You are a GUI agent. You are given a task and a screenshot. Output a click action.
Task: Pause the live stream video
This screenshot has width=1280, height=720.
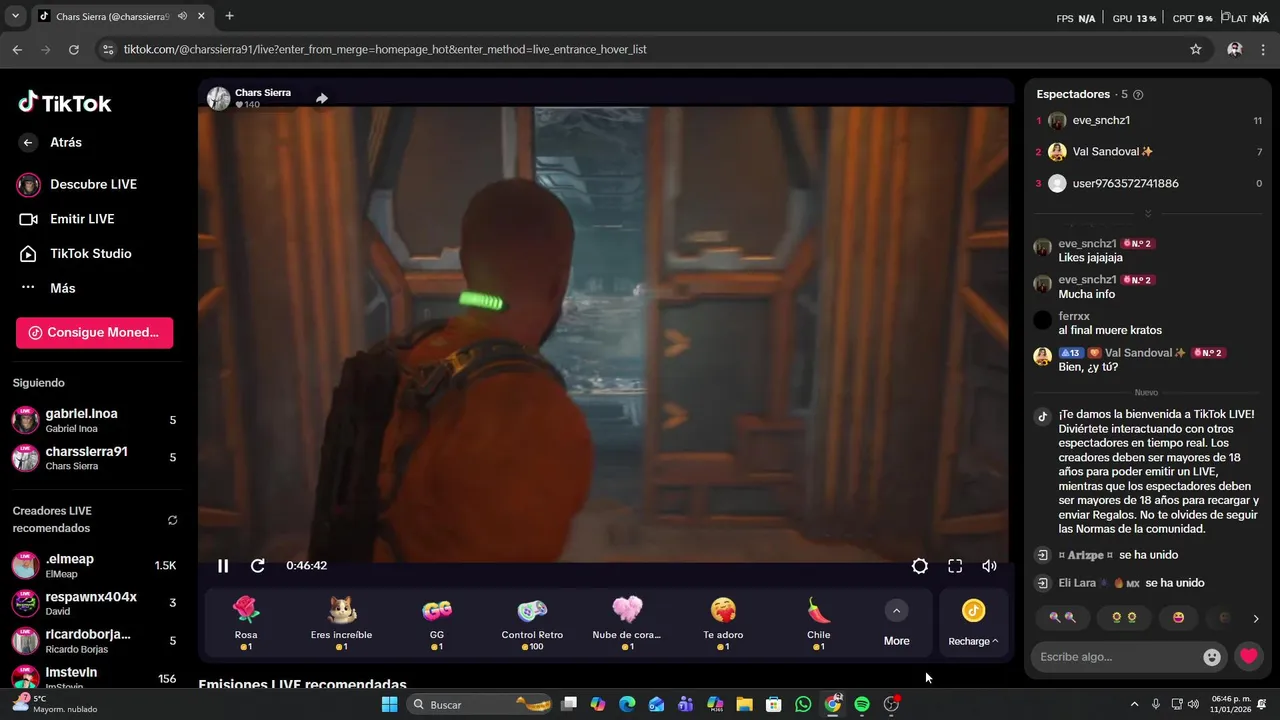[223, 566]
